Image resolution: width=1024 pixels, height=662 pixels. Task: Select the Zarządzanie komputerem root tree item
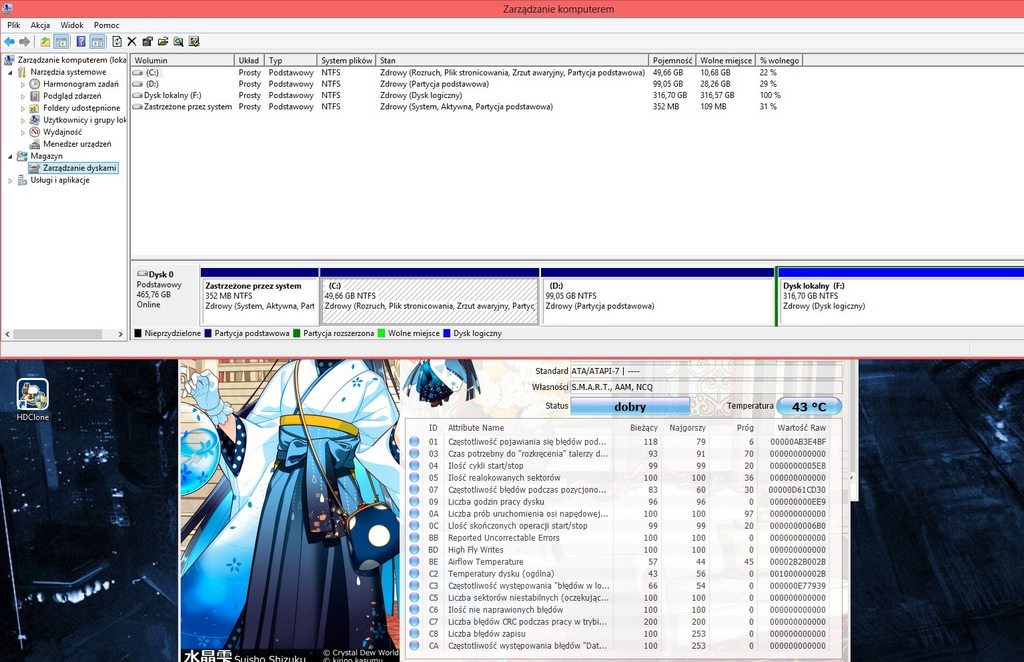click(72, 60)
